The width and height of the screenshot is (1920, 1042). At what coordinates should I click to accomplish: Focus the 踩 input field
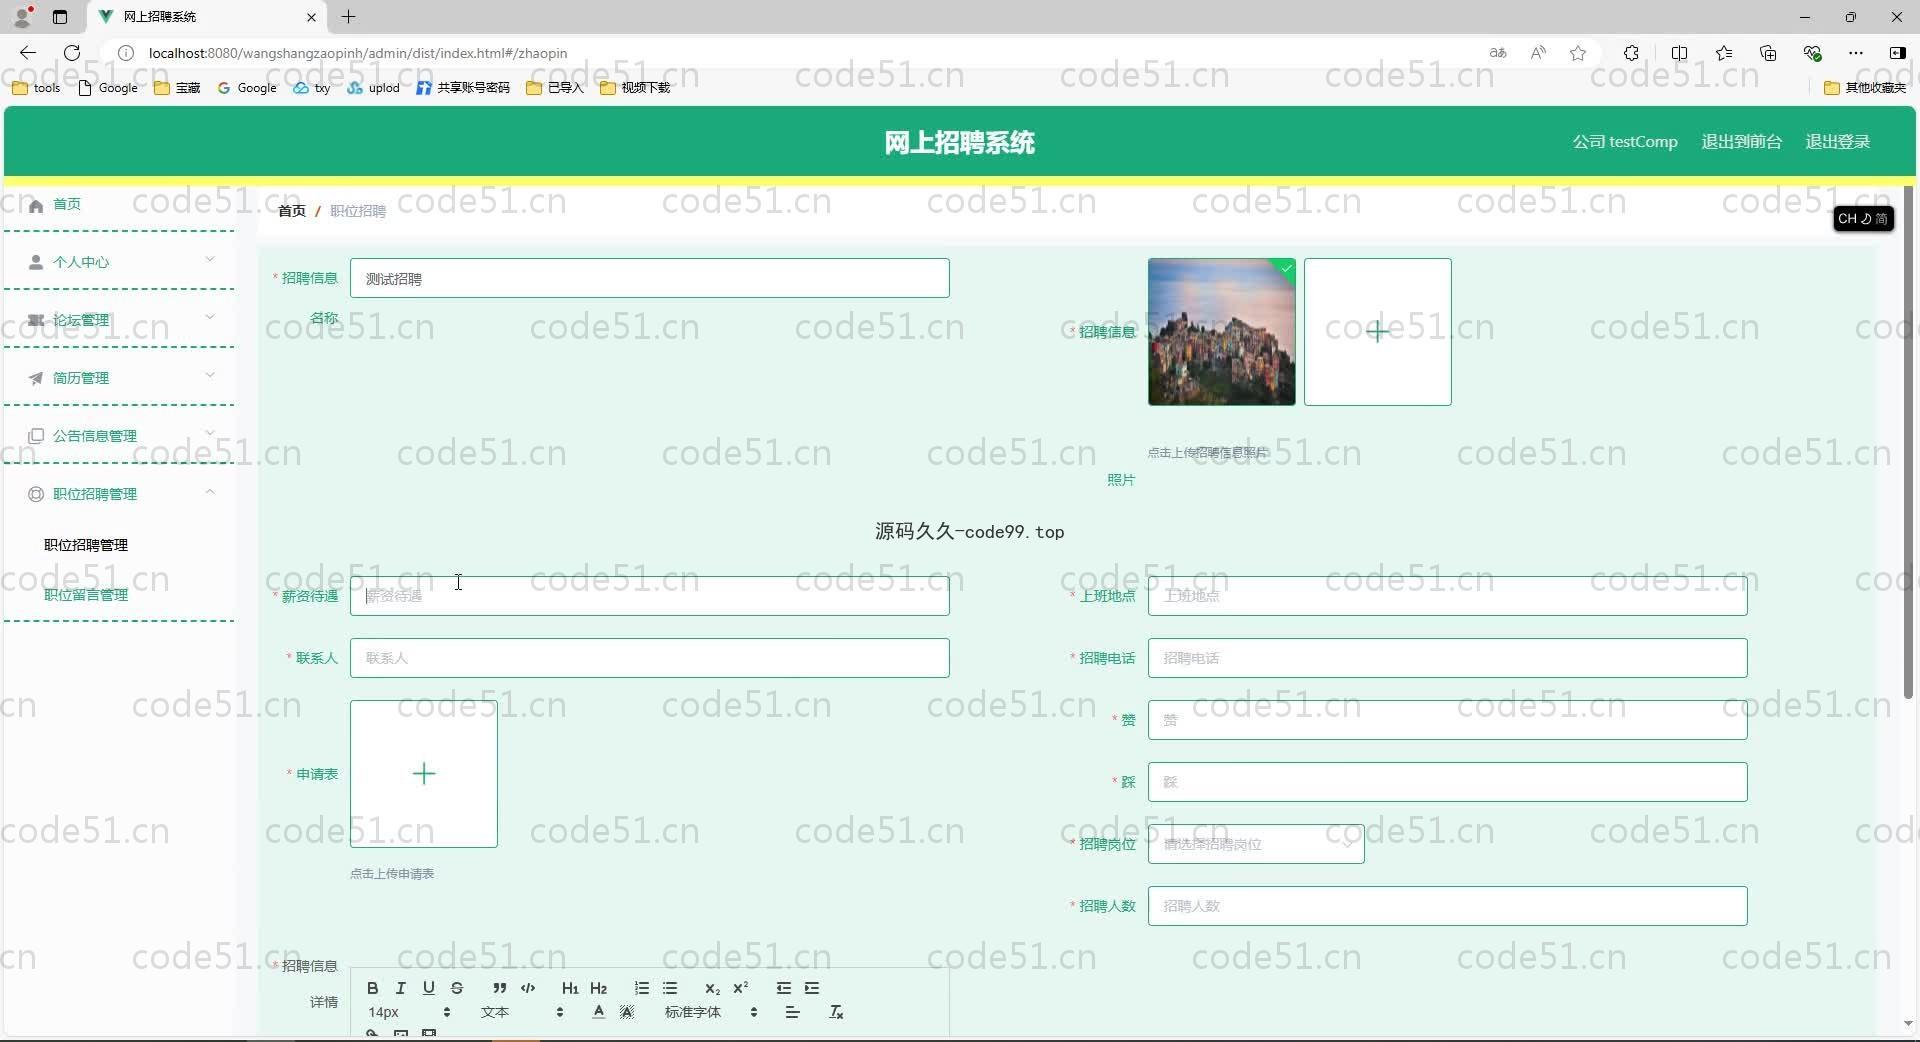(x=1447, y=782)
